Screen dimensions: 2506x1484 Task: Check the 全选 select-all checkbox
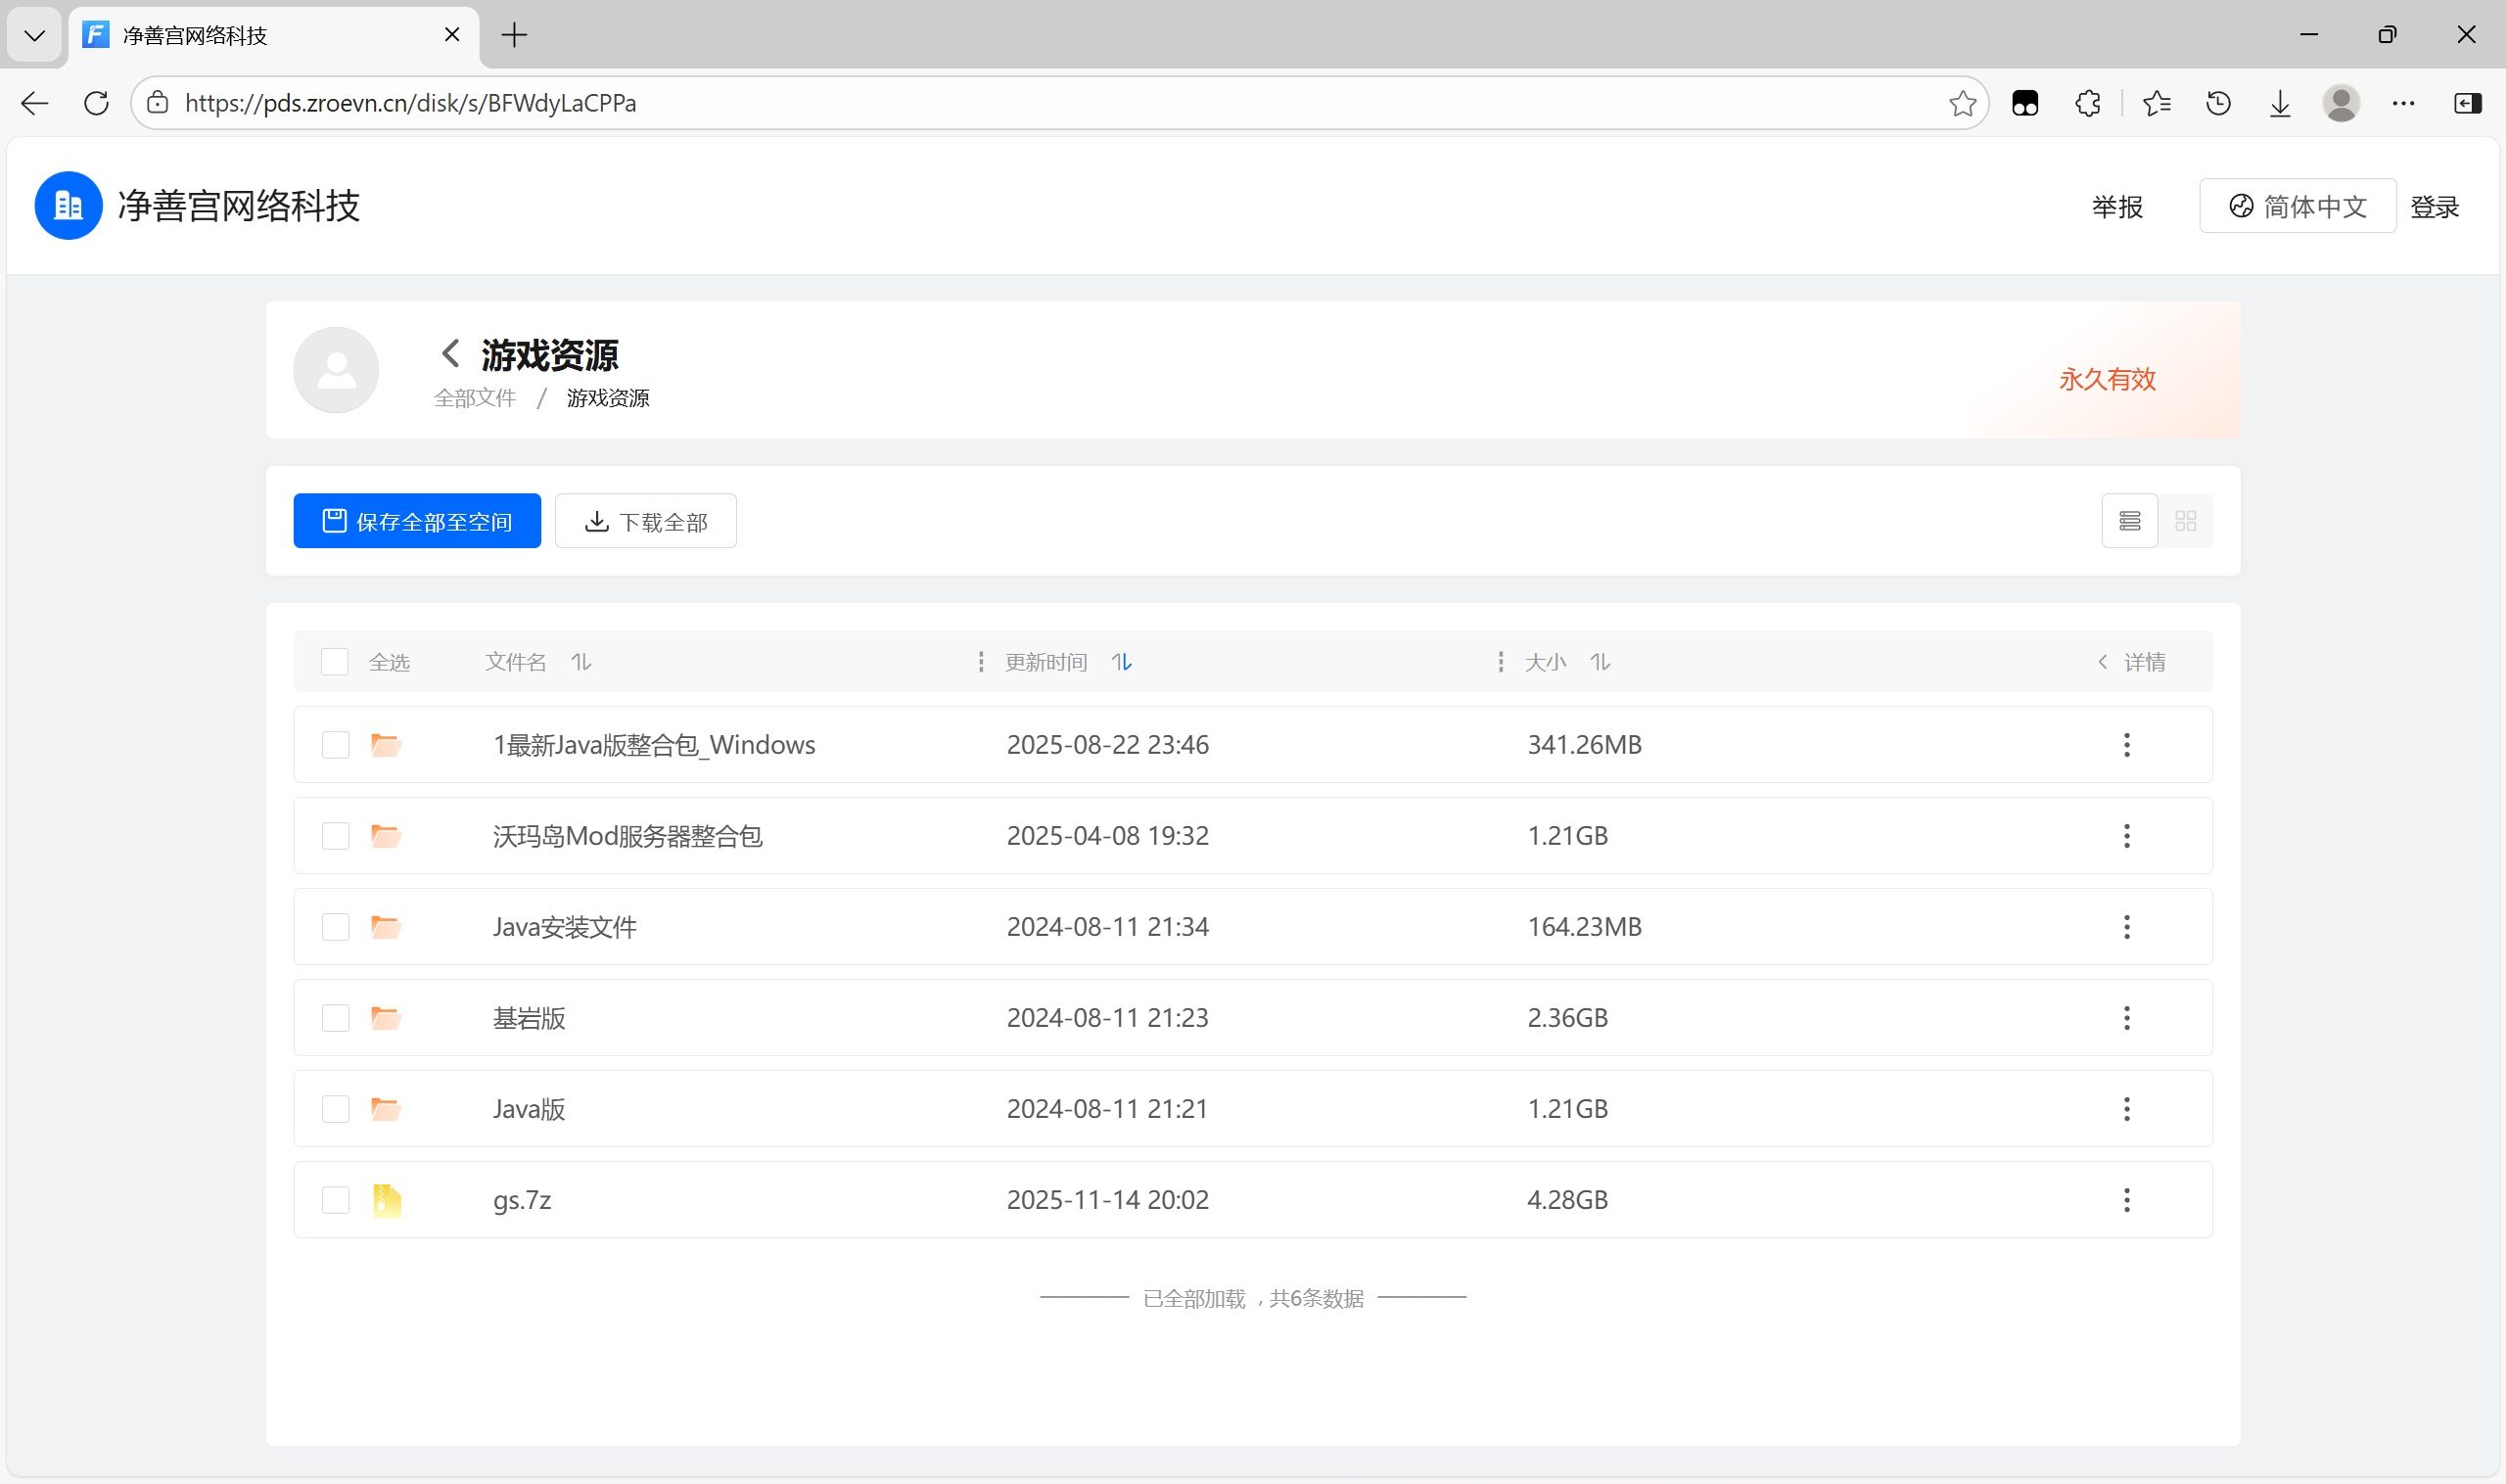pos(334,662)
